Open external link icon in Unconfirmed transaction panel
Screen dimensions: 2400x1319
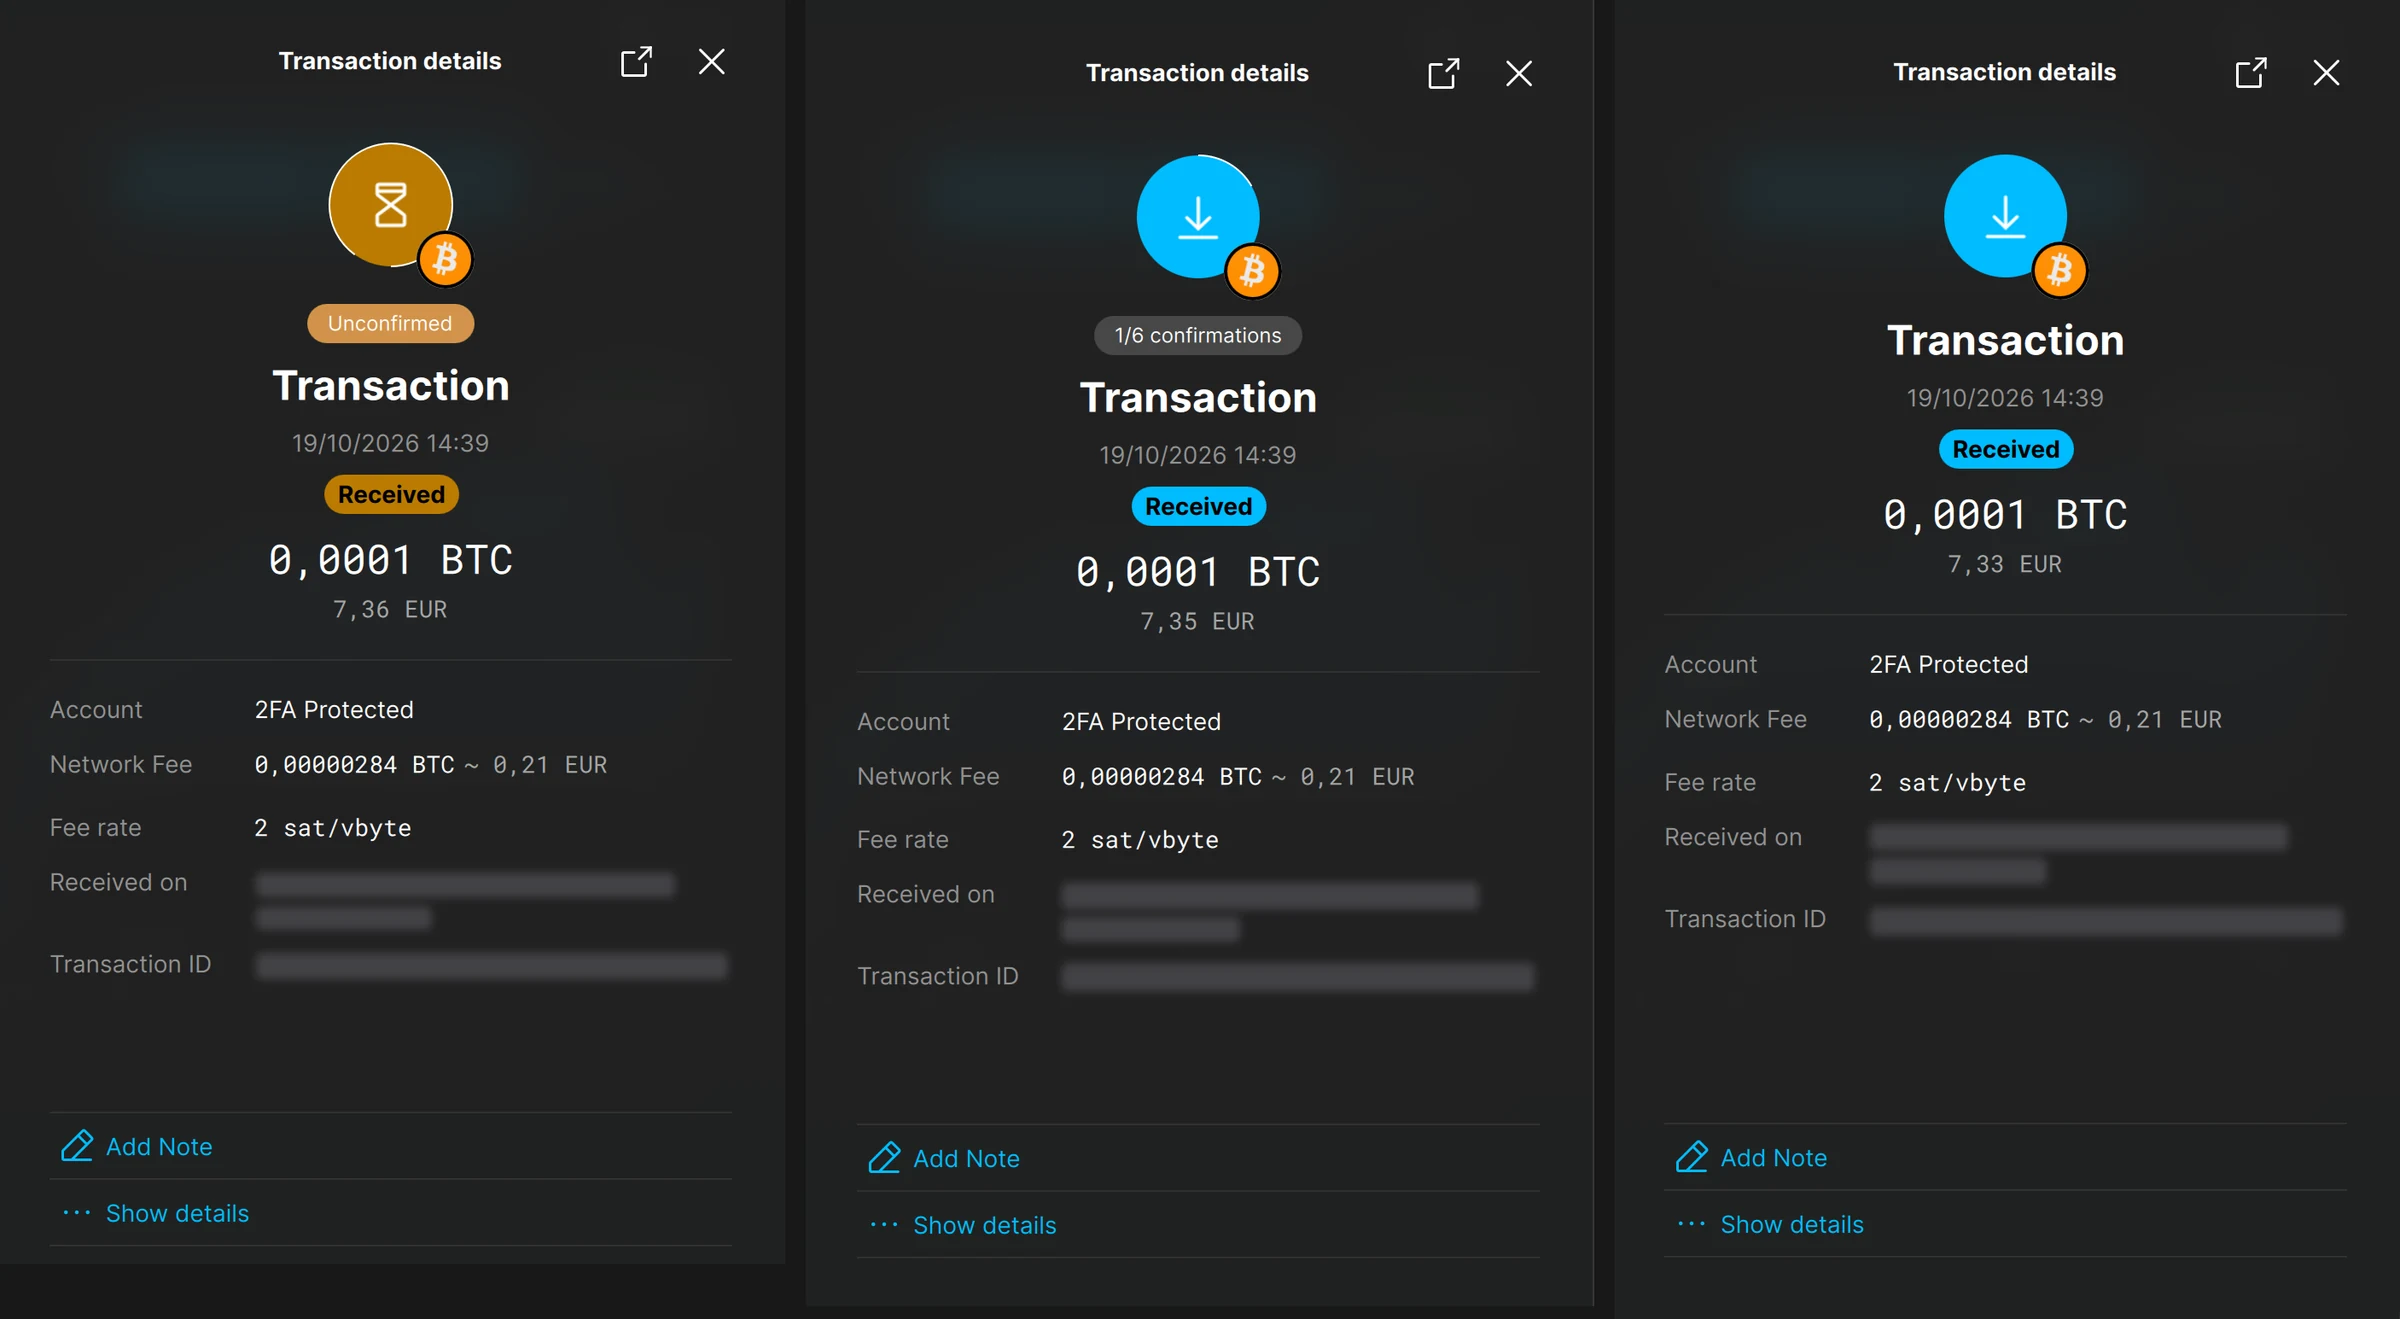pyautogui.click(x=636, y=62)
